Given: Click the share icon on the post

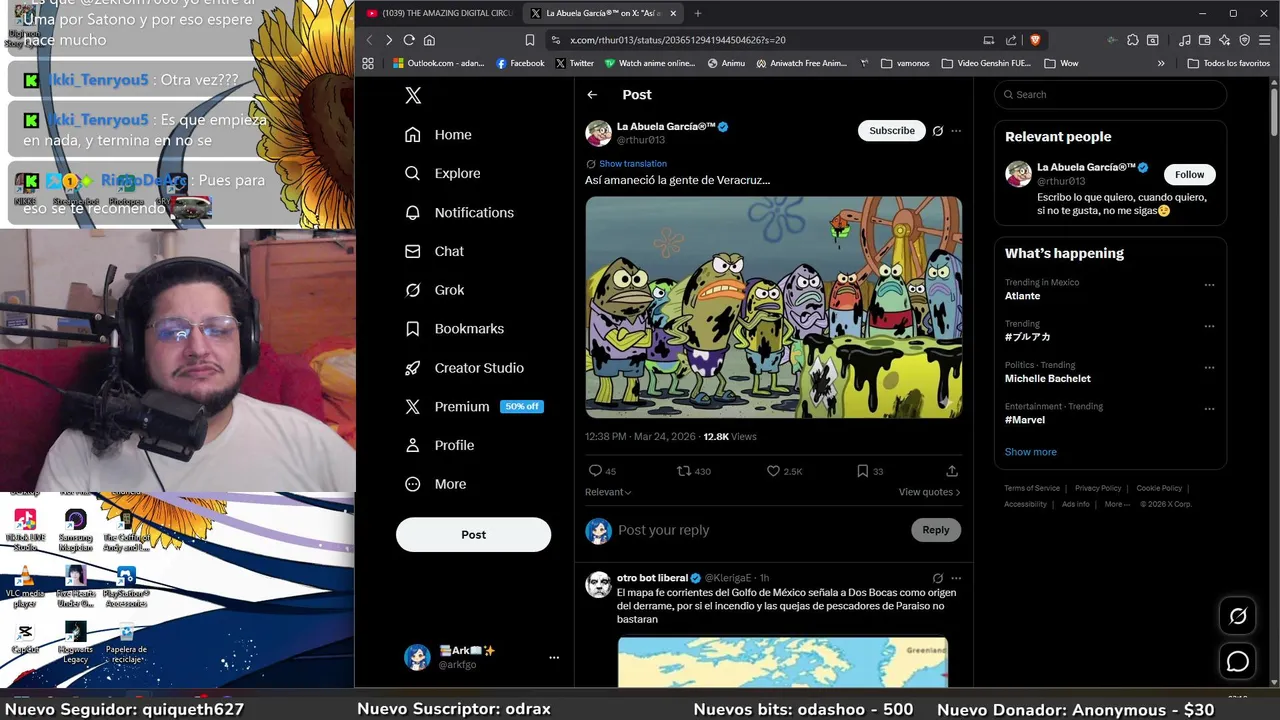Looking at the screenshot, I should 952,471.
